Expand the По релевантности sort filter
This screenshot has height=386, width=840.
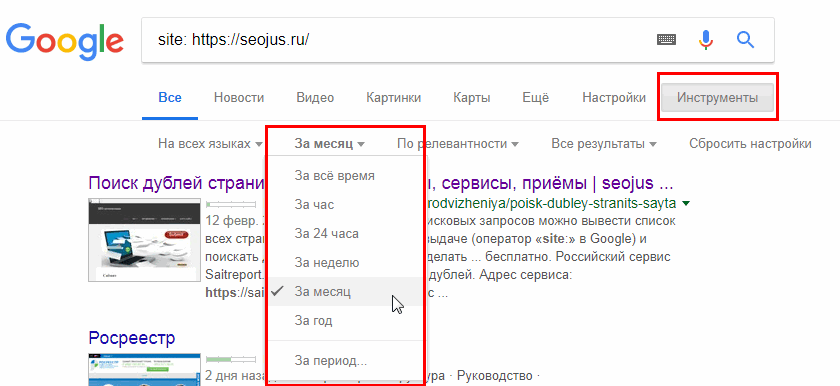pos(458,143)
